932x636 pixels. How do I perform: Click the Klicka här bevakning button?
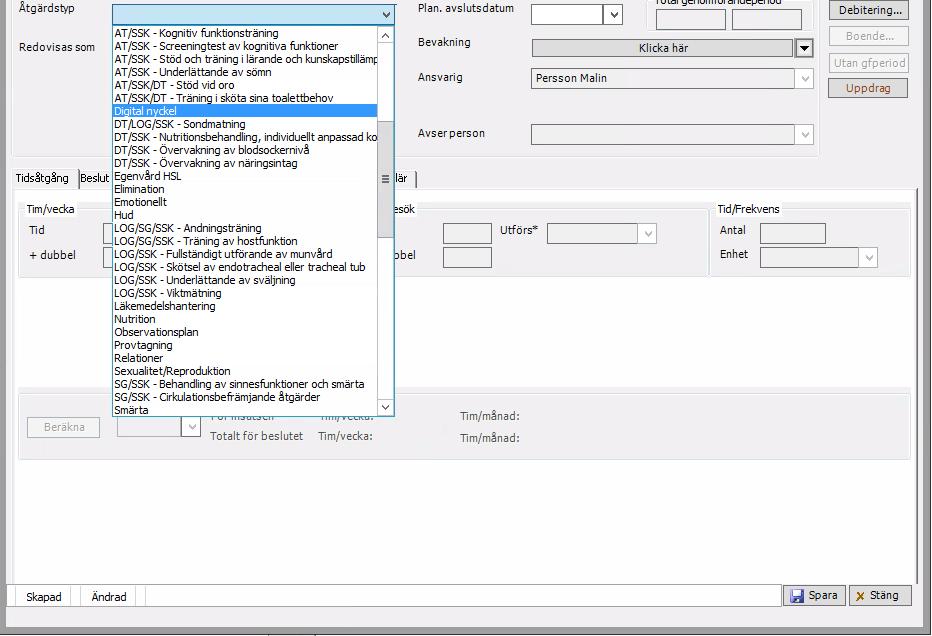[662, 48]
